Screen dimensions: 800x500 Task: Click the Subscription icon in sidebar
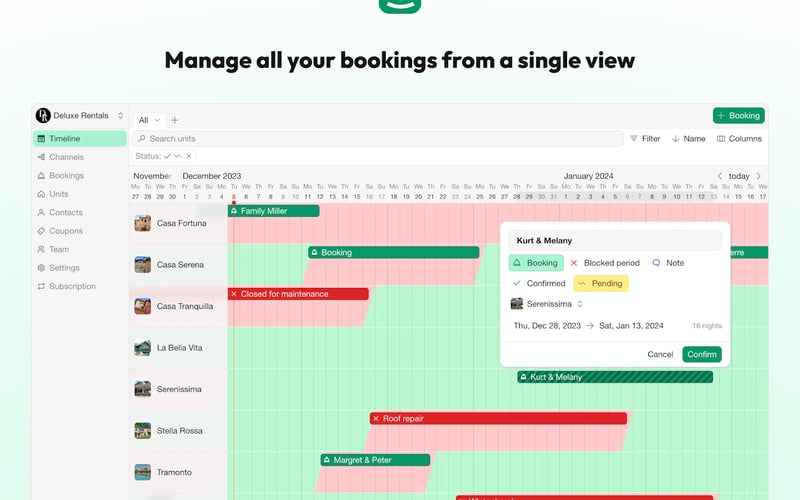(x=41, y=286)
